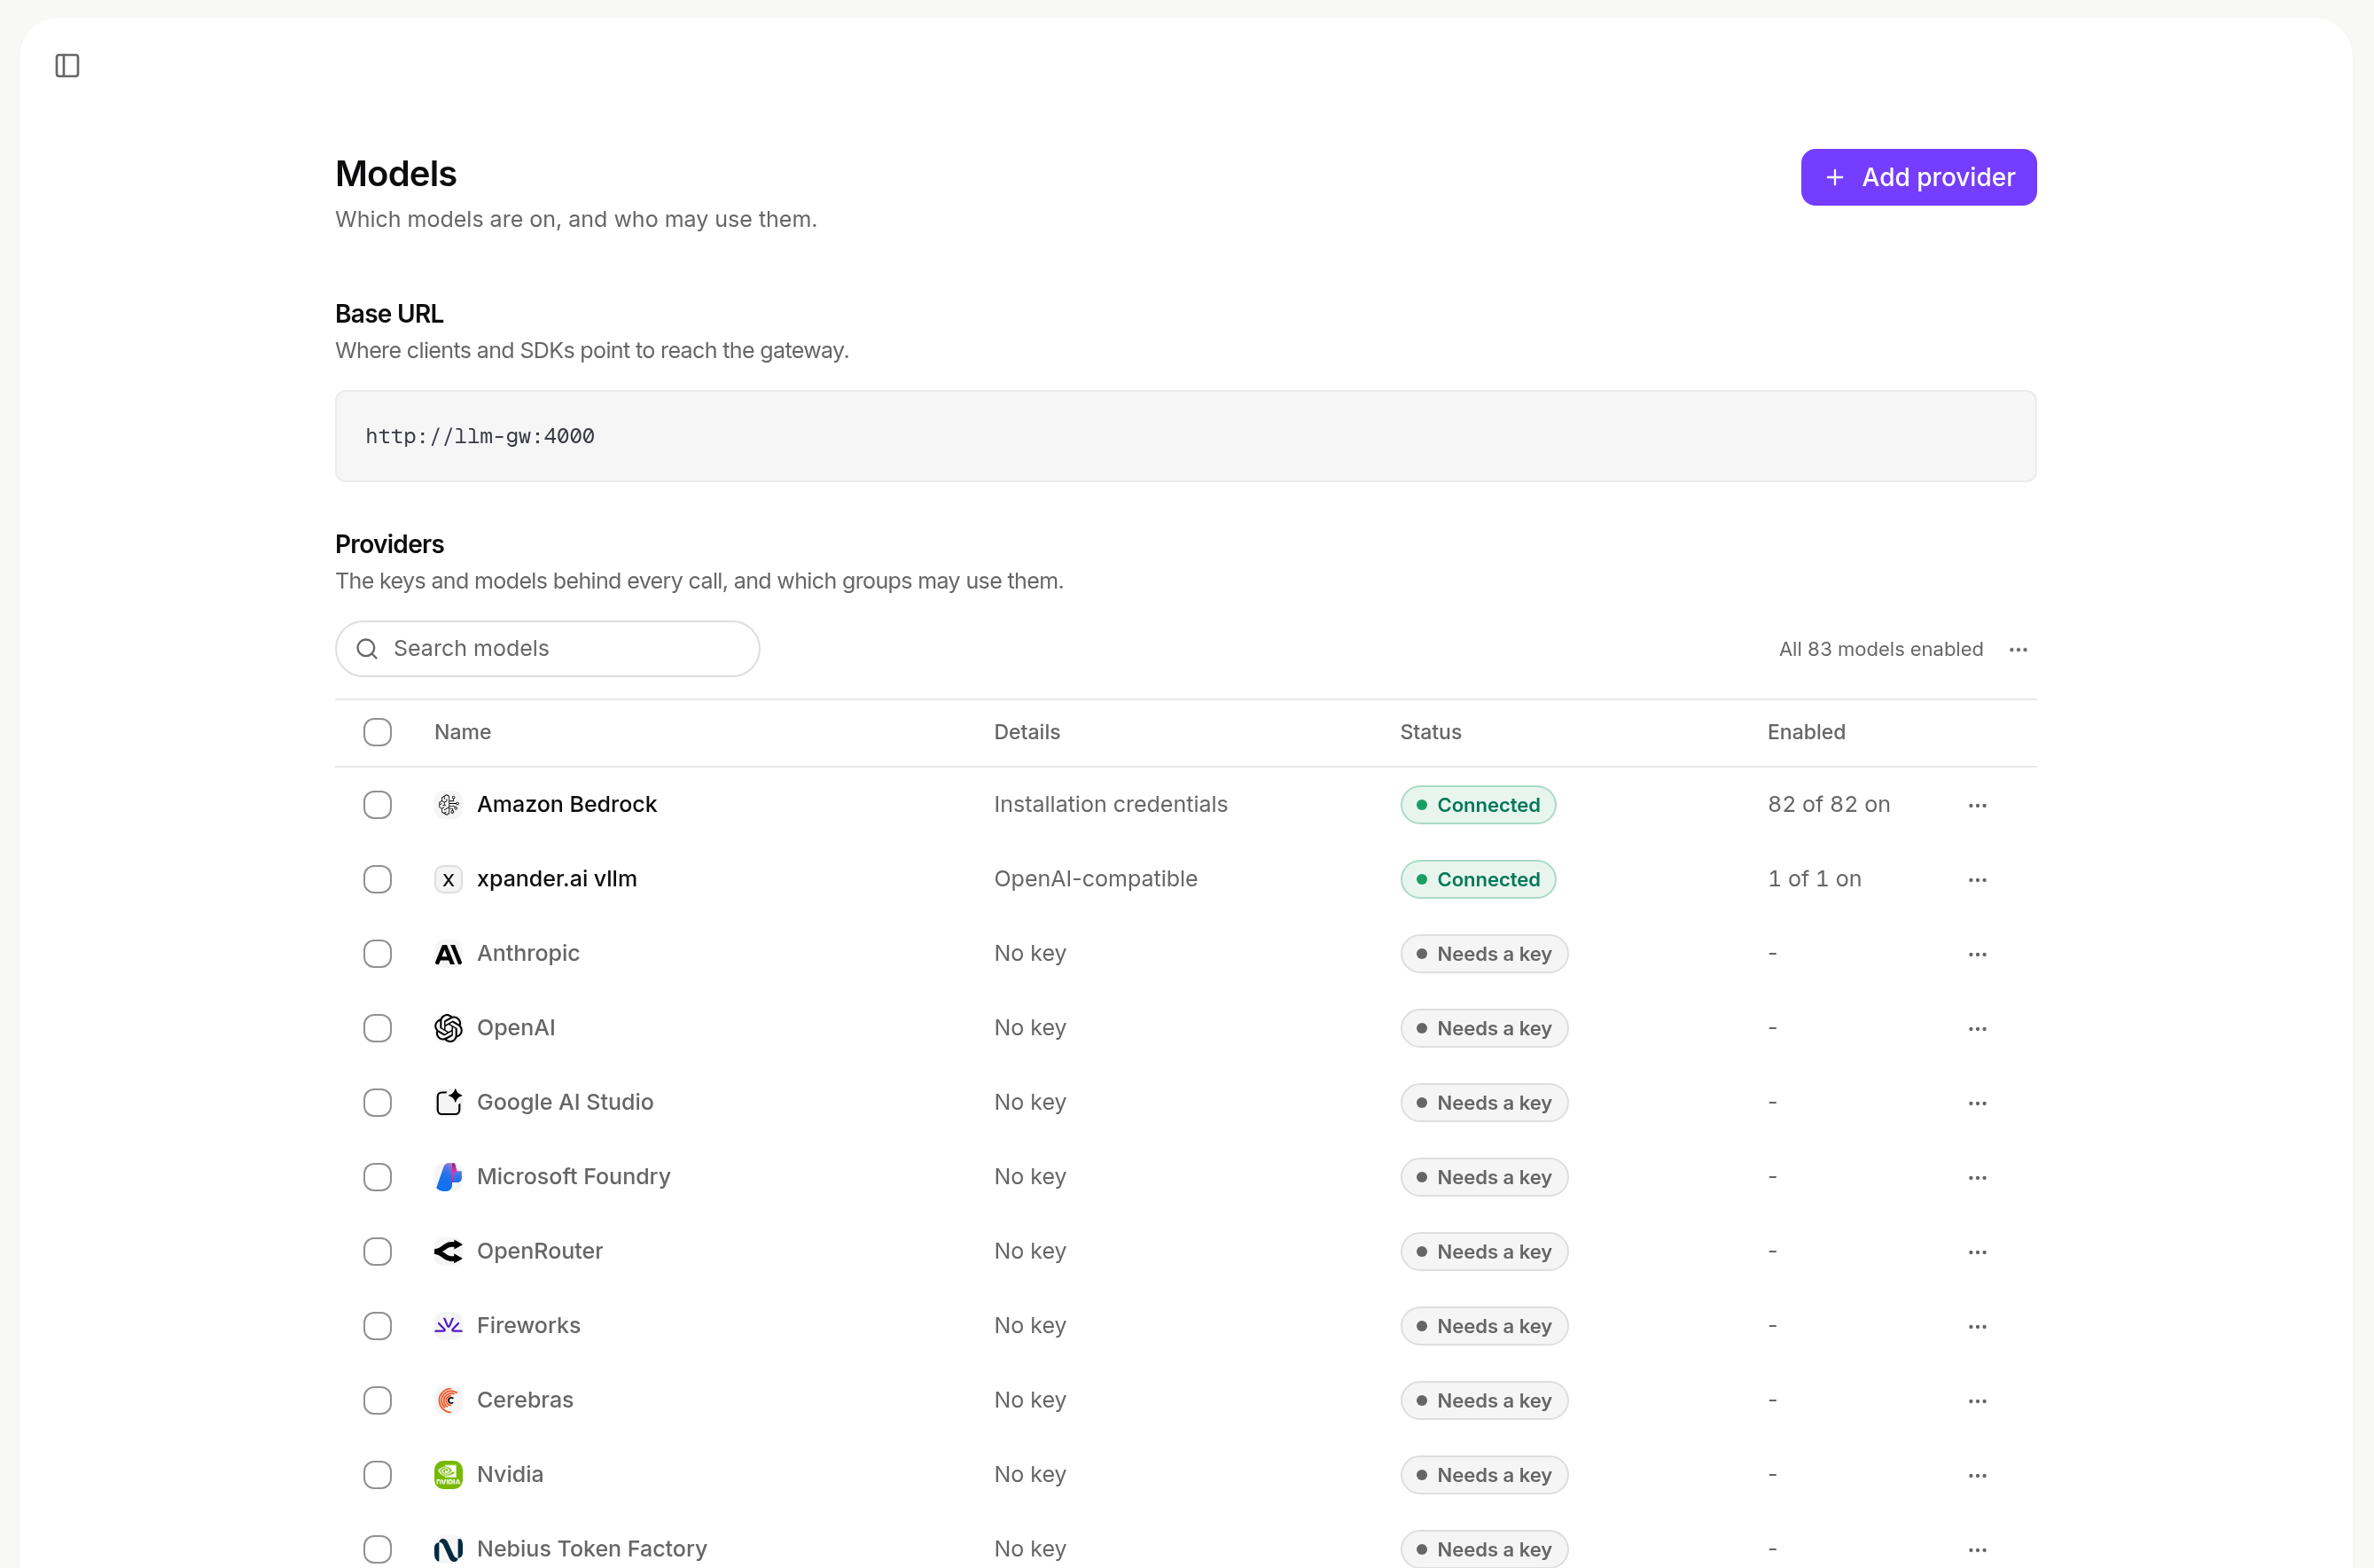2374x1568 pixels.
Task: Click the Status column header
Action: tap(1430, 732)
